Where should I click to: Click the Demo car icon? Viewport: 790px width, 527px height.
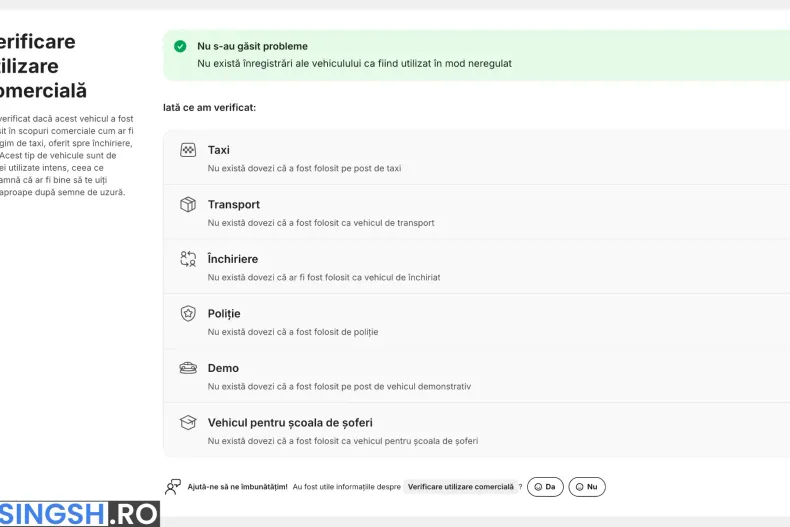click(x=188, y=368)
